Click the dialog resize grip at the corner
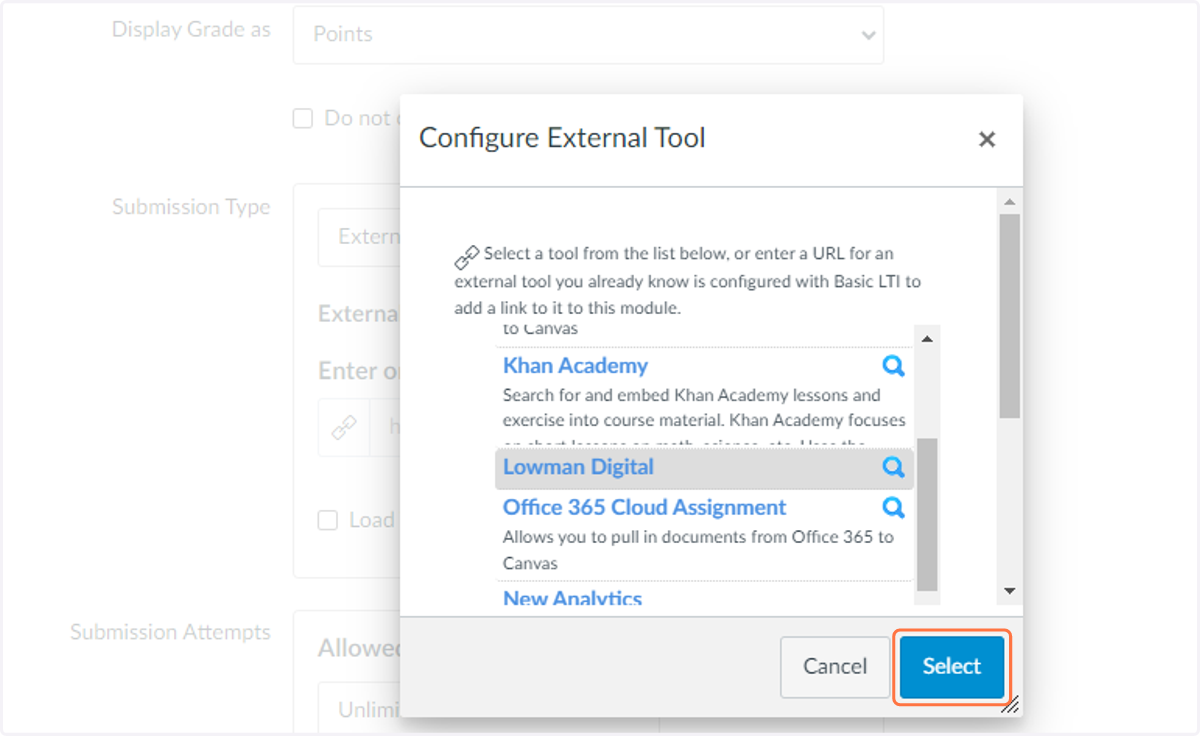This screenshot has width=1200, height=736. pos(1011,705)
